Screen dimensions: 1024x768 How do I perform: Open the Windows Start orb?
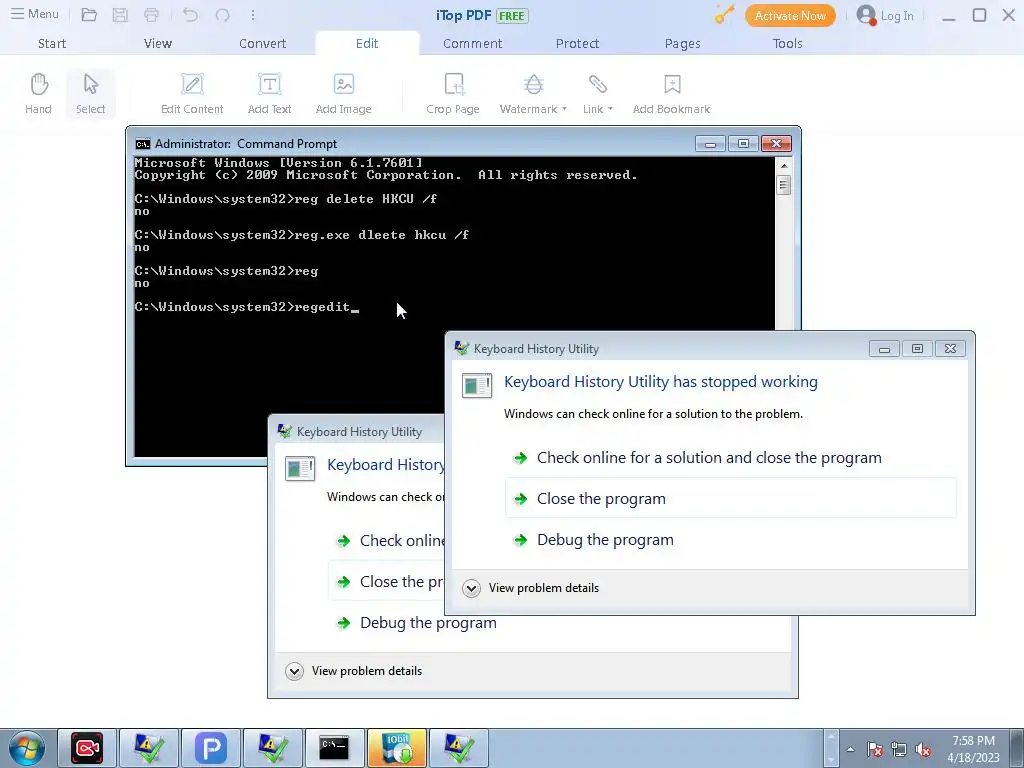click(x=27, y=748)
